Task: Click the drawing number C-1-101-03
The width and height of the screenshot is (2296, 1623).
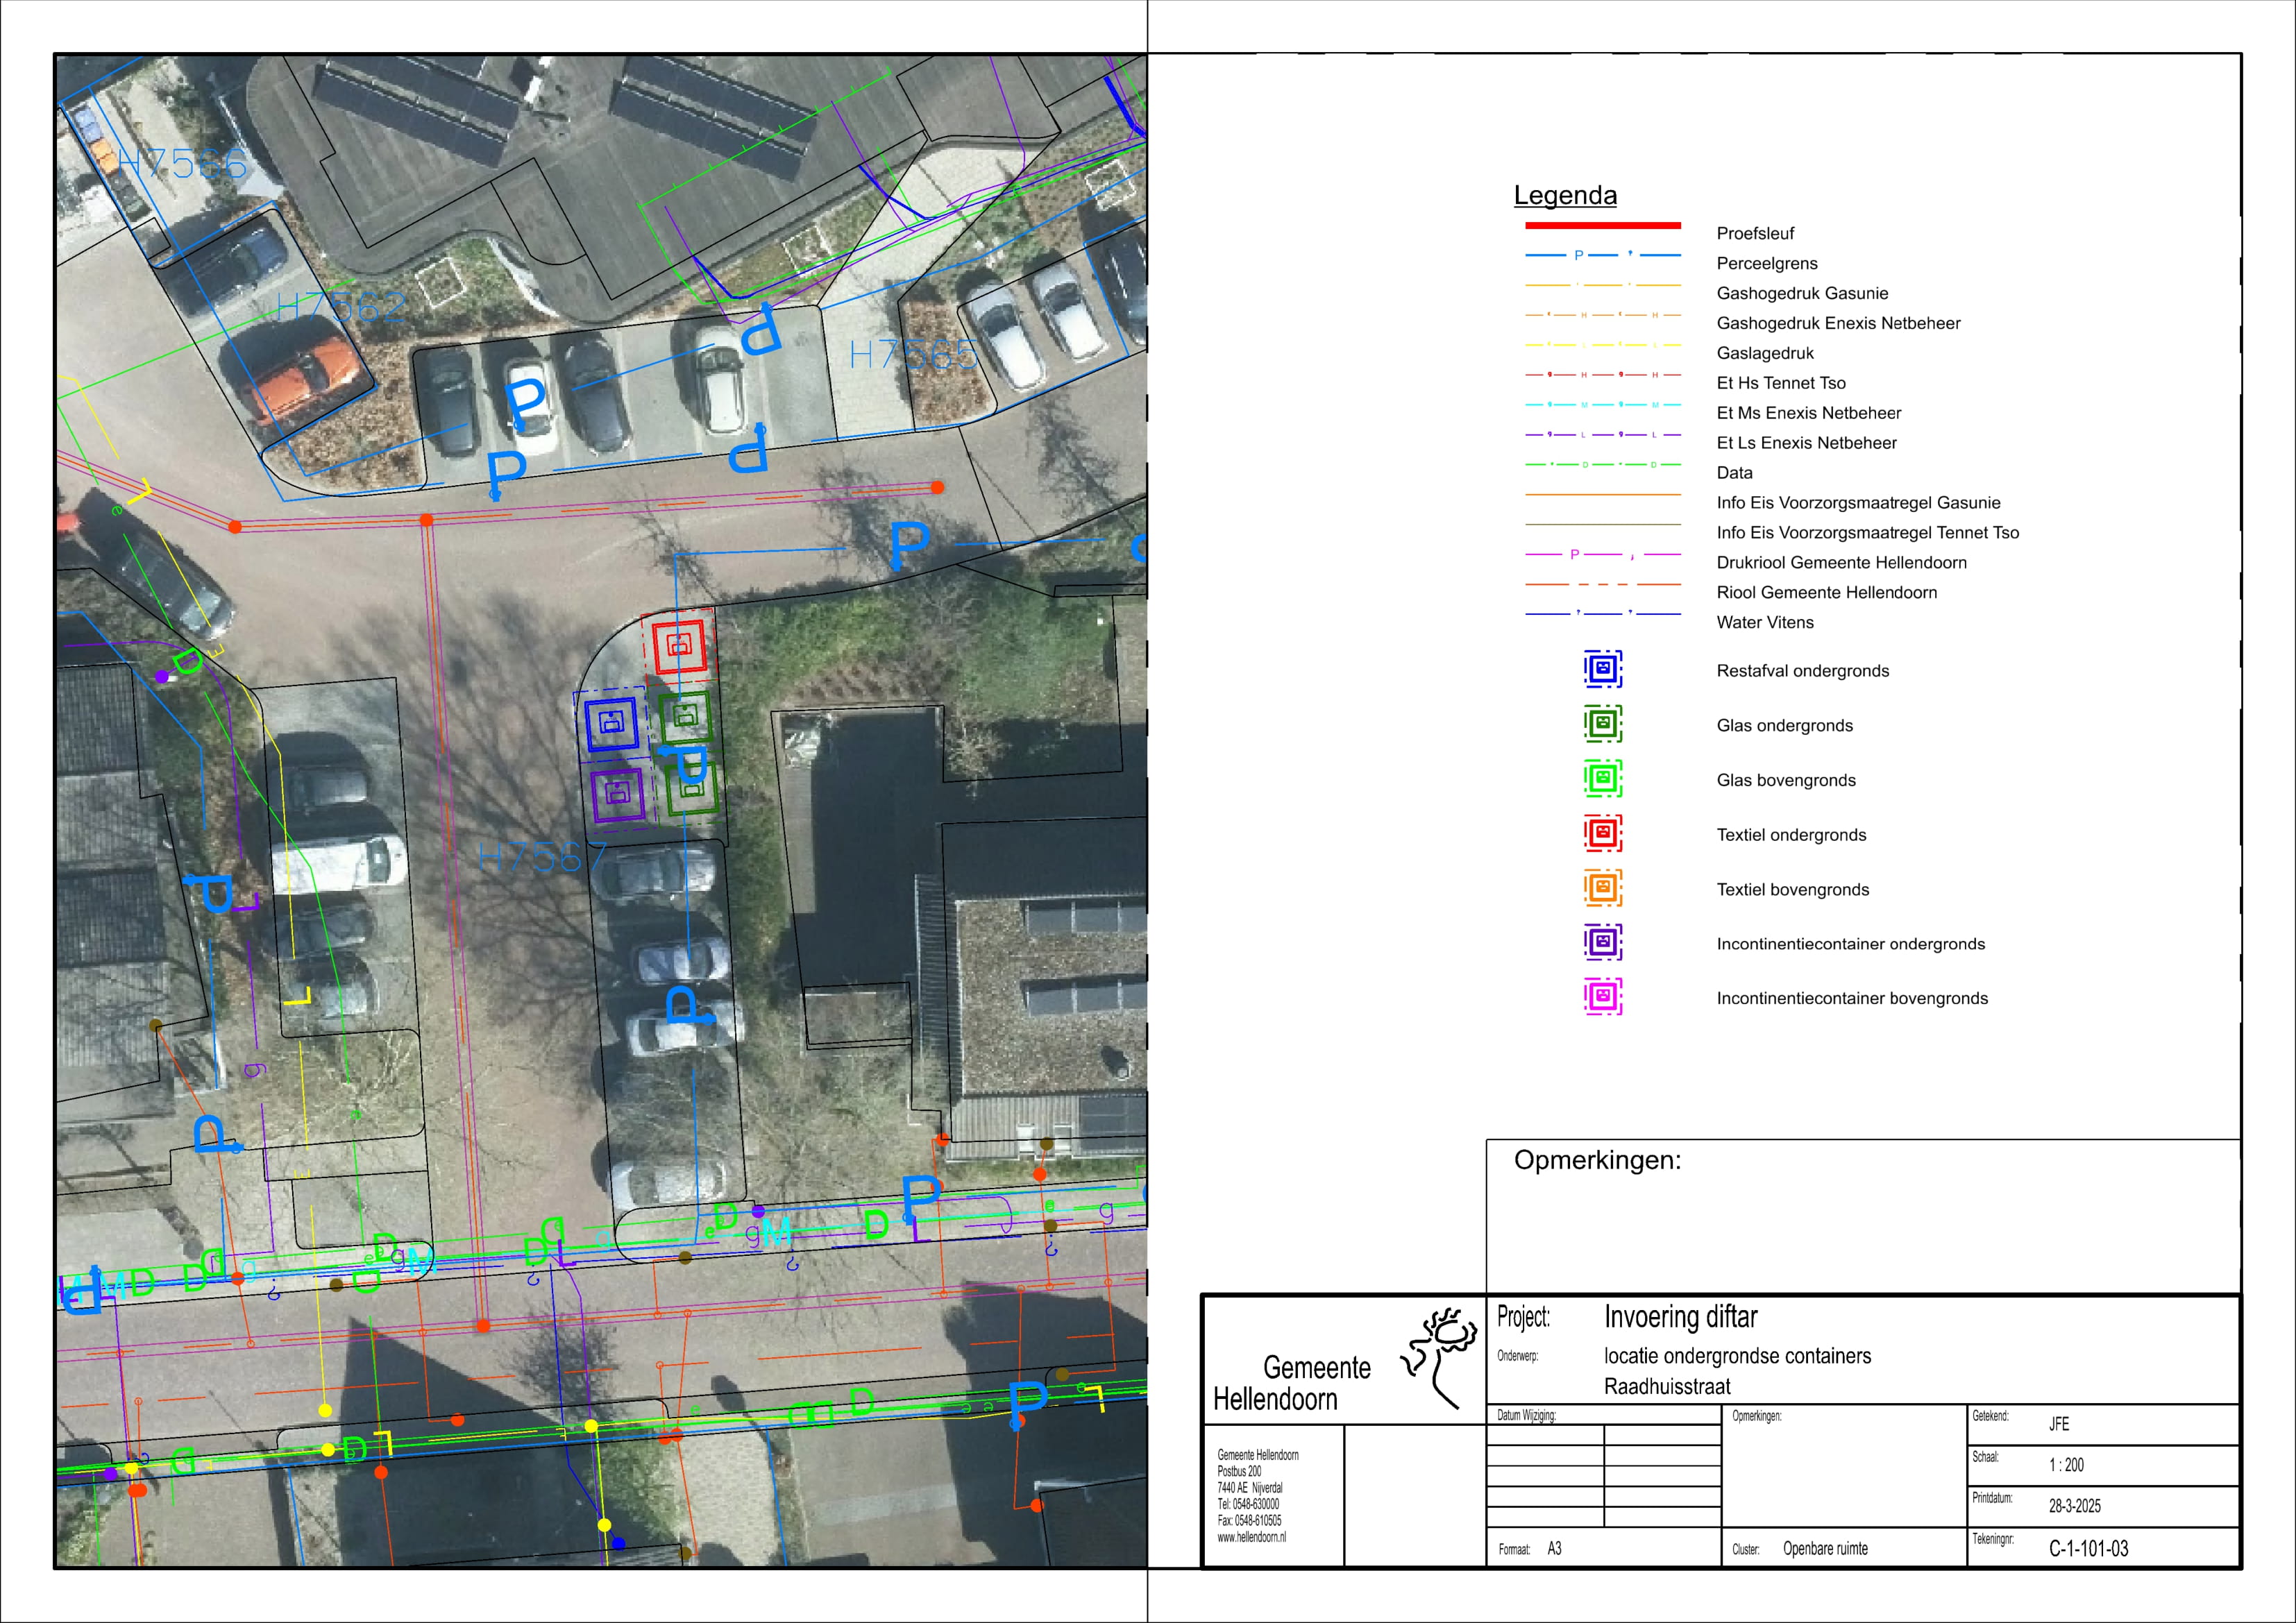Action: [x=2088, y=1548]
